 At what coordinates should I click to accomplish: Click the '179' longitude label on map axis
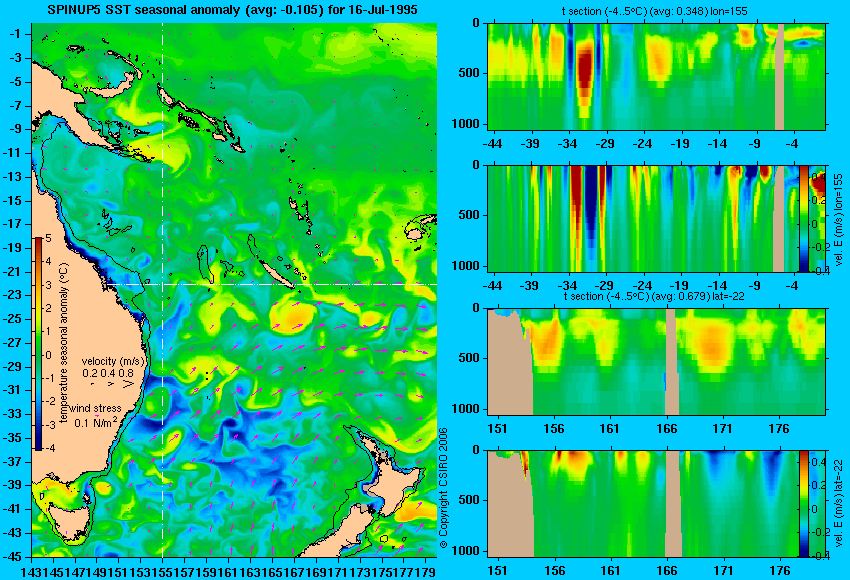point(426,572)
